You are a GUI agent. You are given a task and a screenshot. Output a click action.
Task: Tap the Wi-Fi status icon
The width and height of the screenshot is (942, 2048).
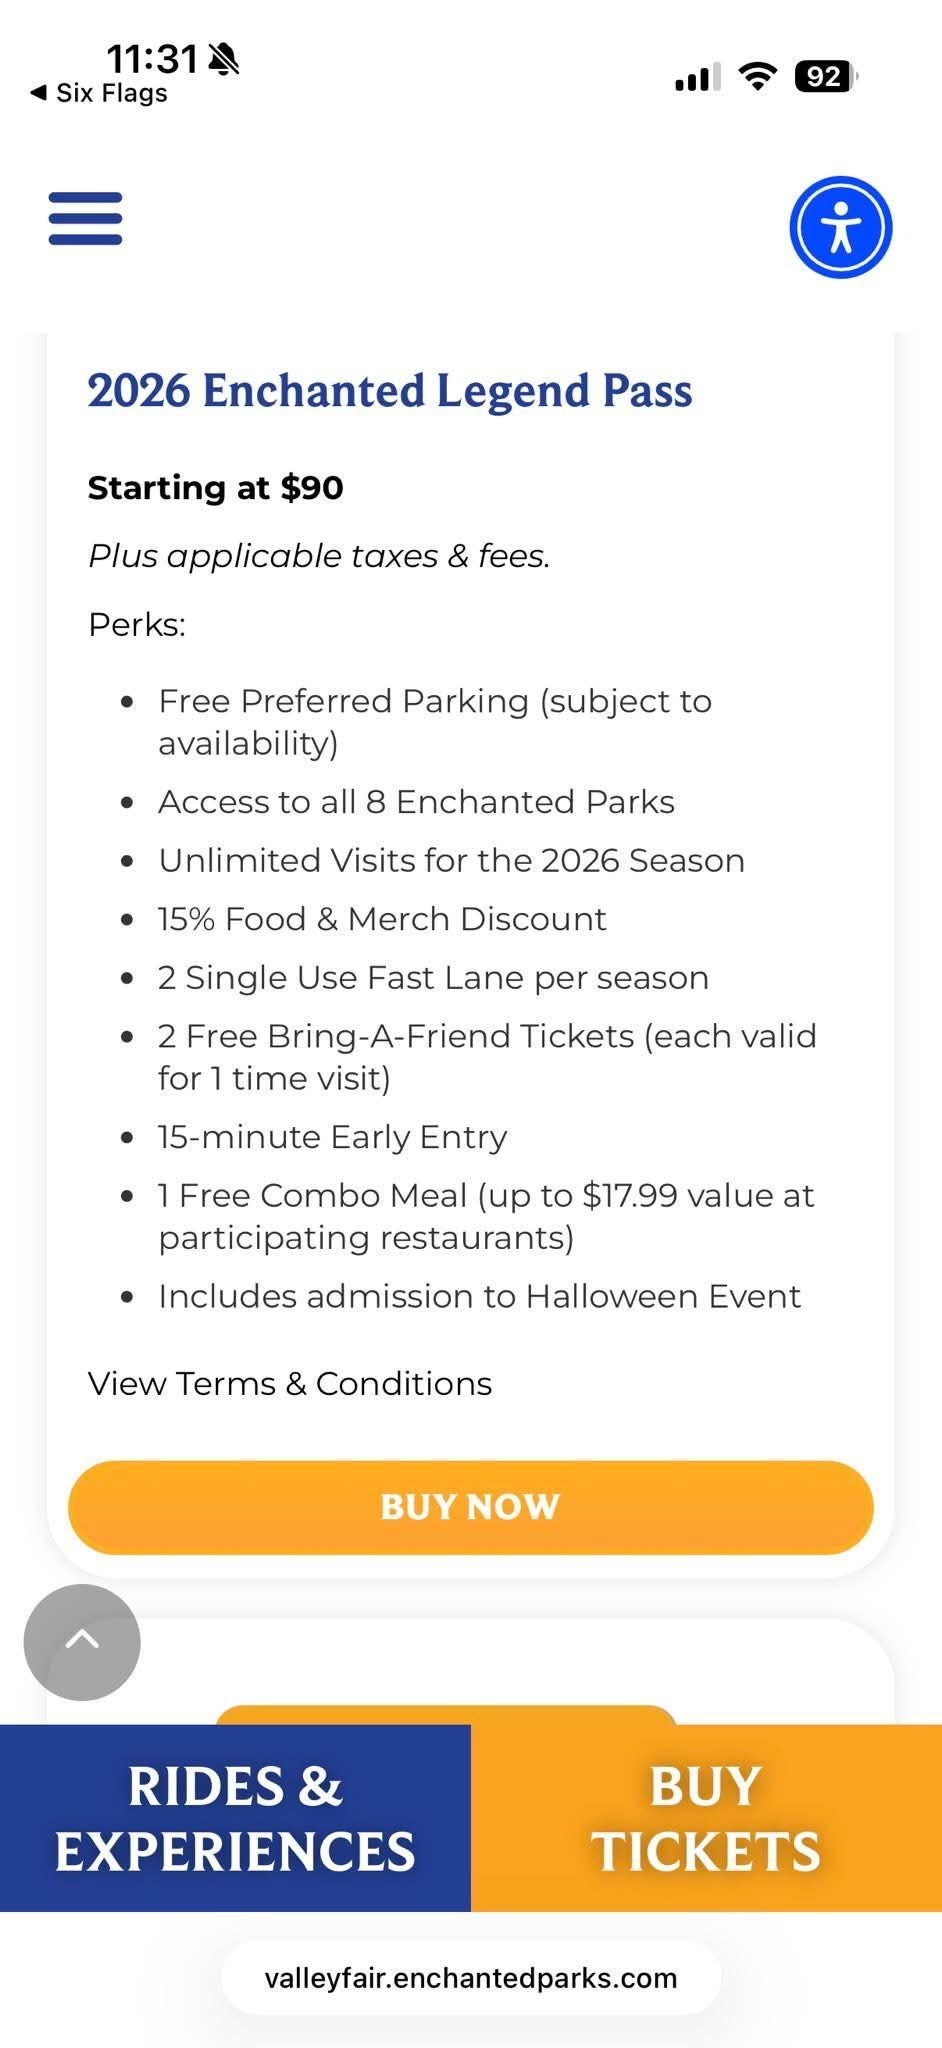coord(758,76)
